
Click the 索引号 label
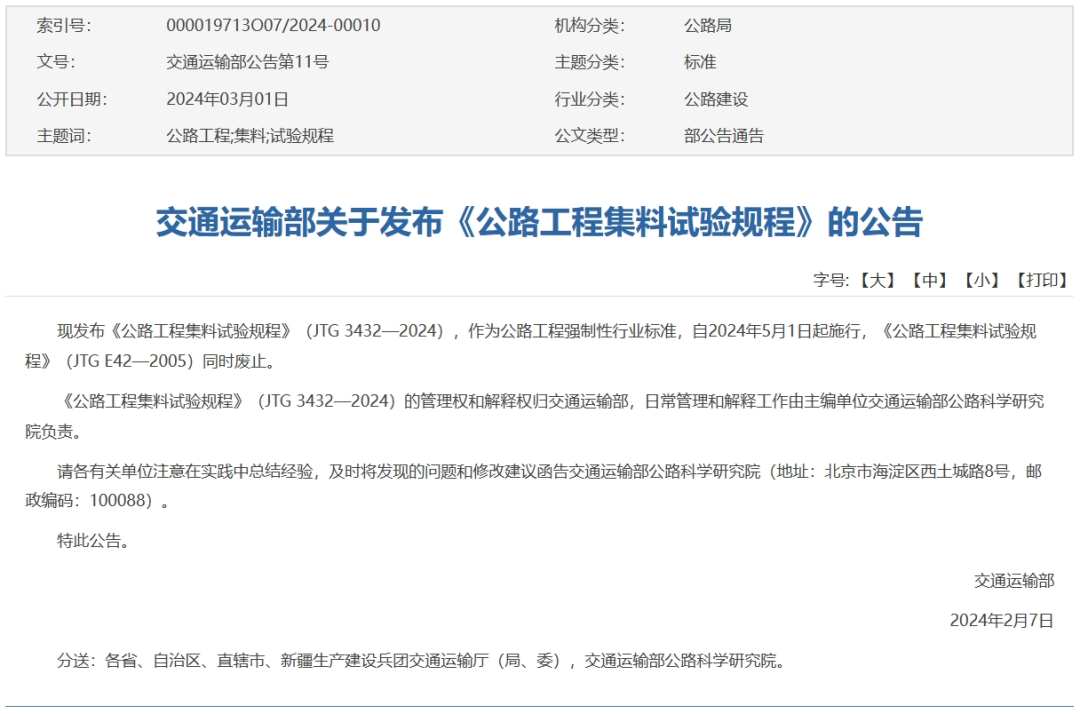(63, 25)
